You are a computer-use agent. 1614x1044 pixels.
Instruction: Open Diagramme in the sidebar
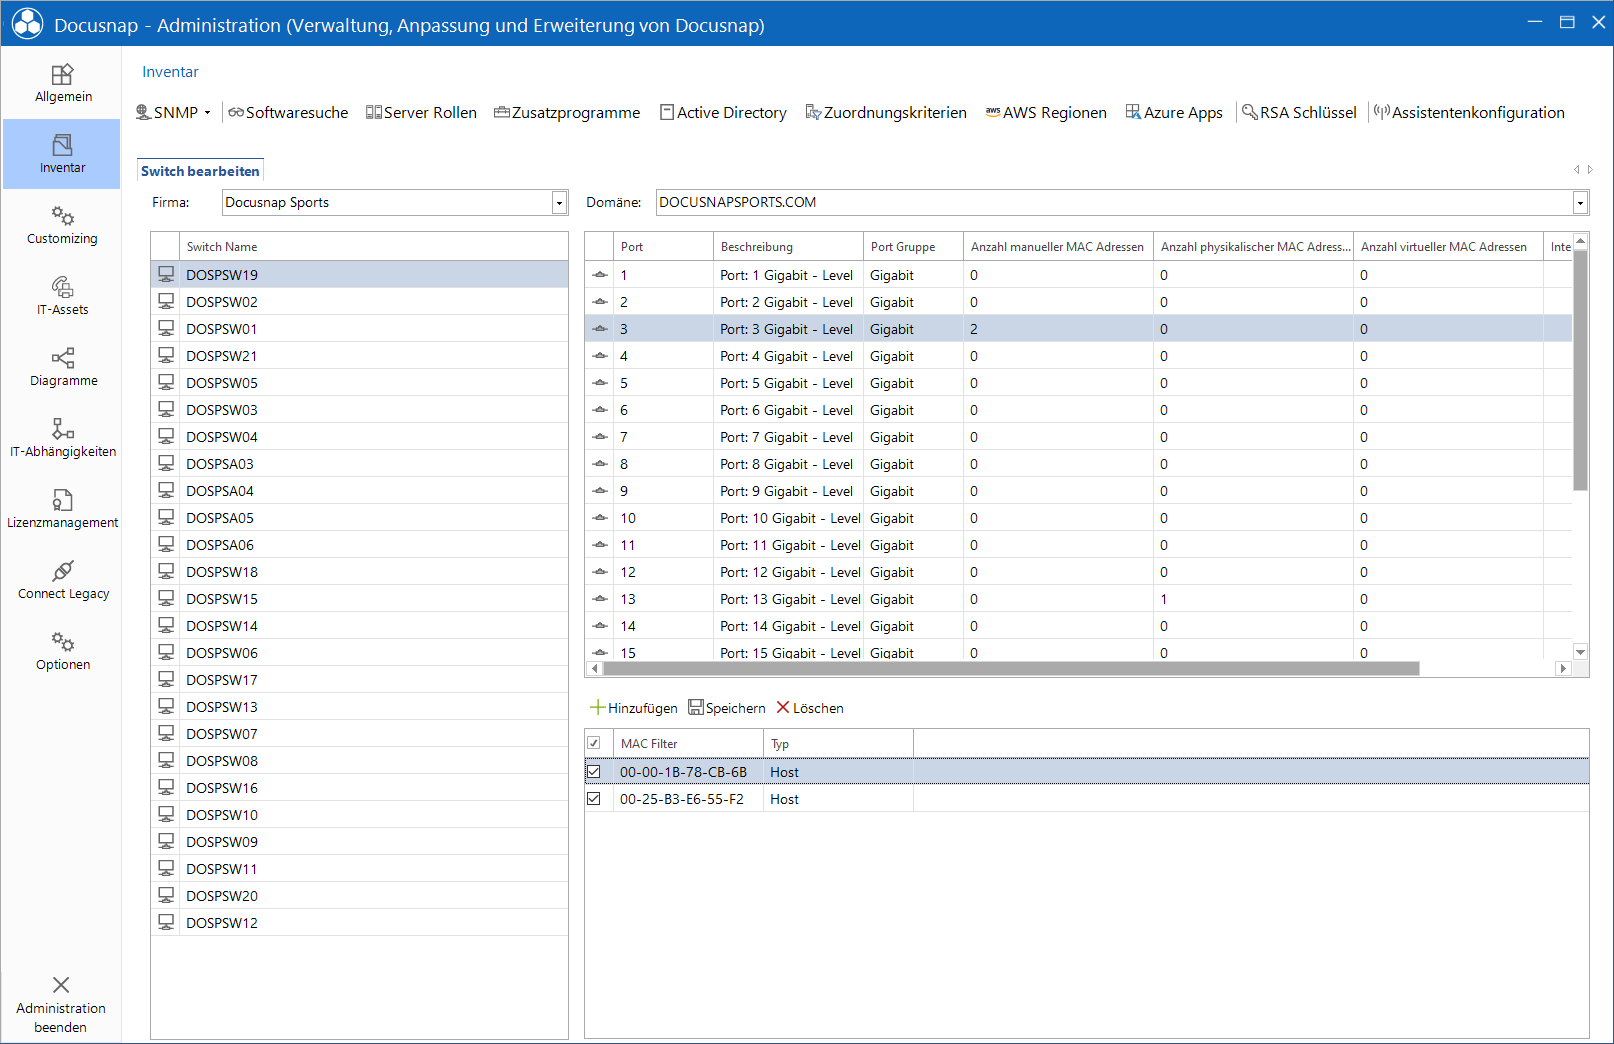62,367
